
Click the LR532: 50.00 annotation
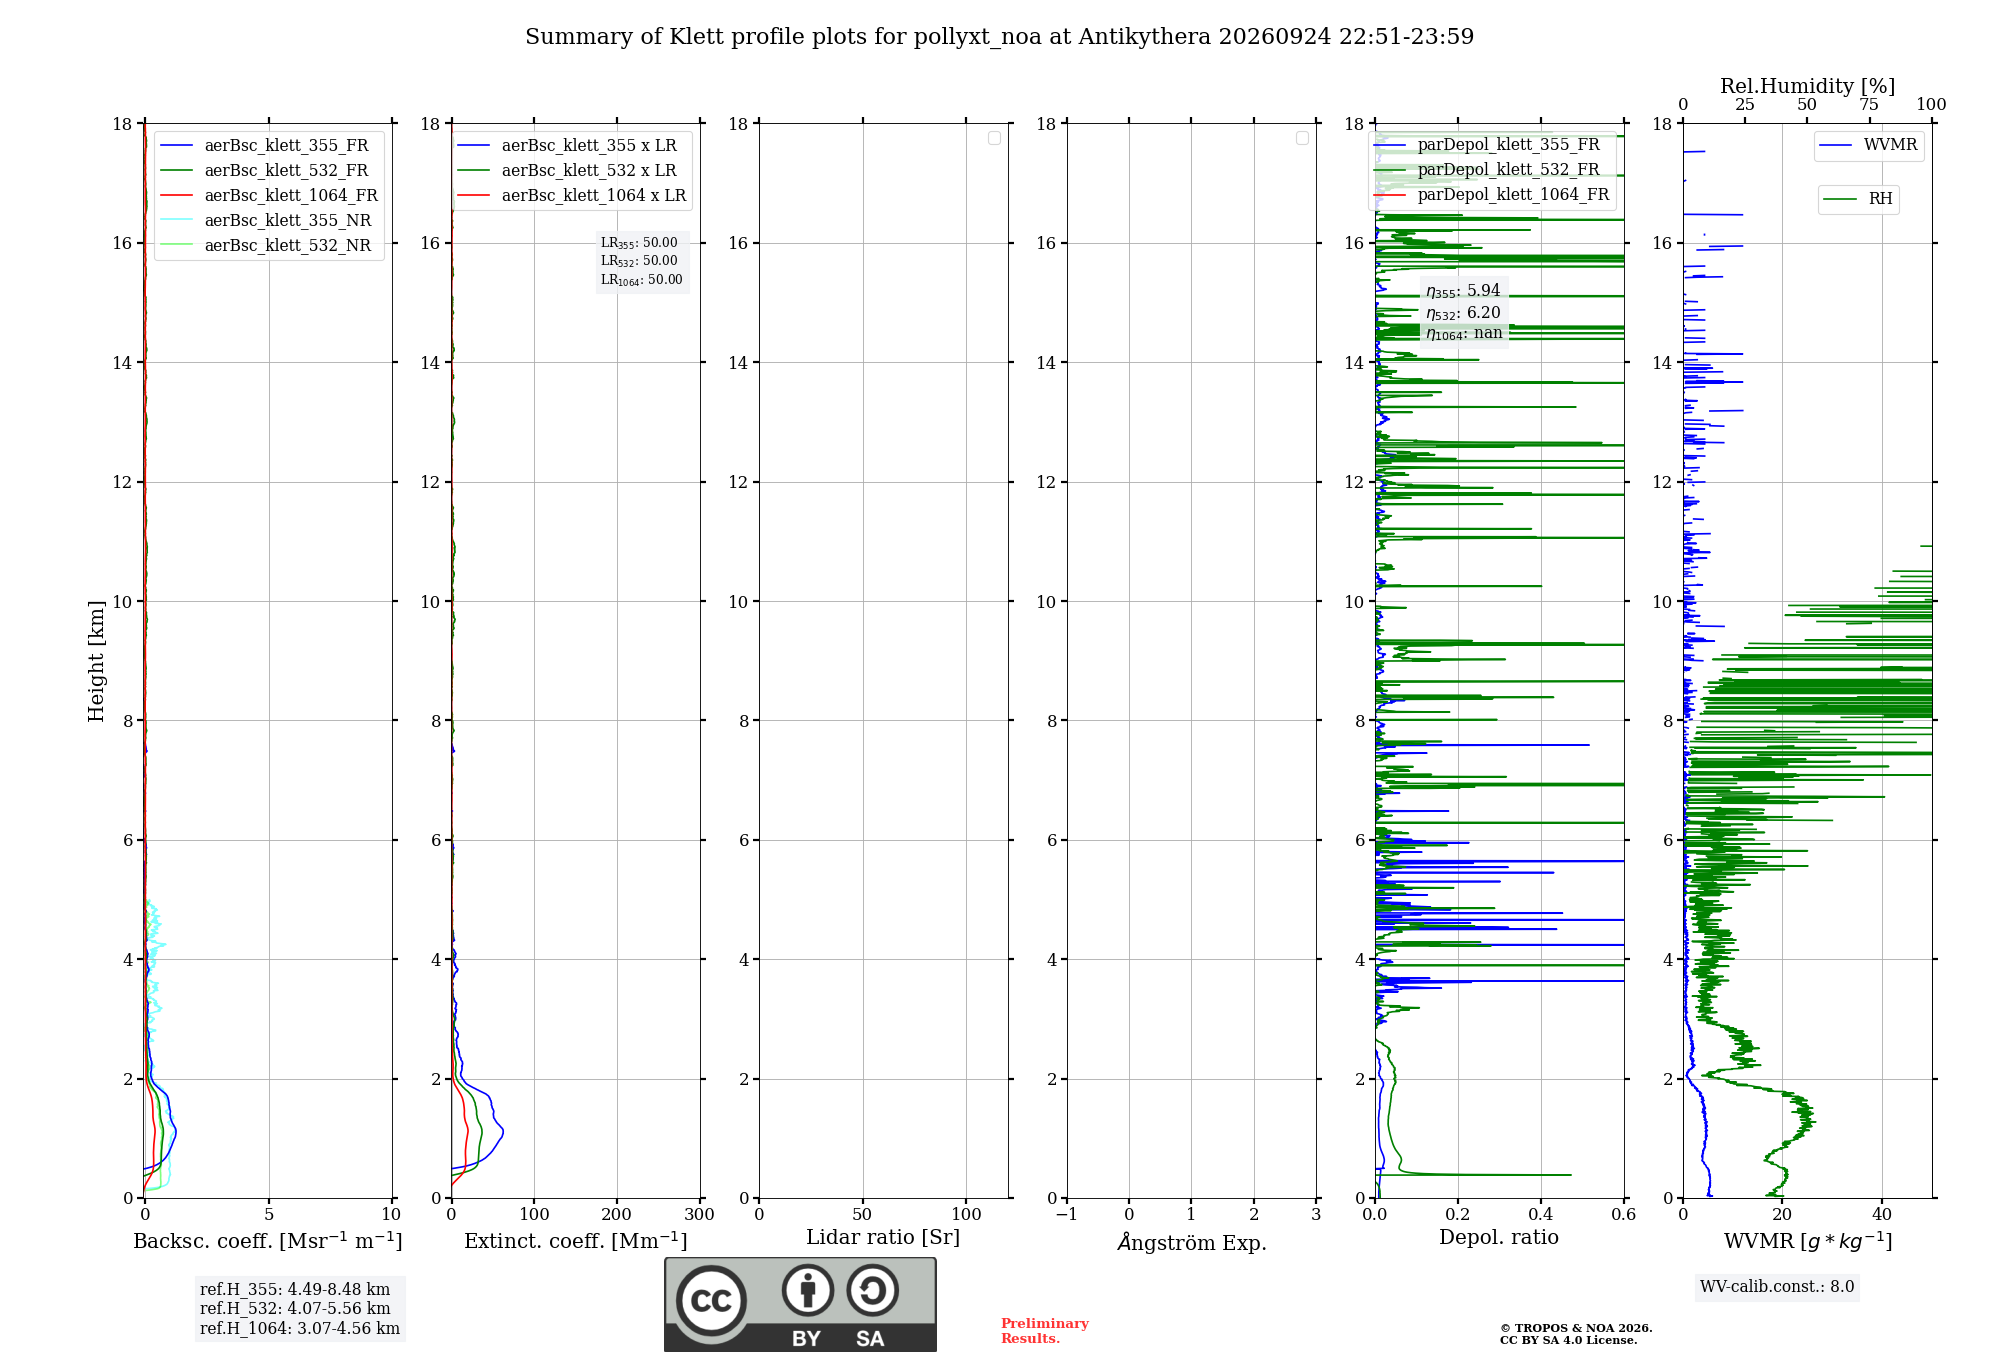coord(639,261)
